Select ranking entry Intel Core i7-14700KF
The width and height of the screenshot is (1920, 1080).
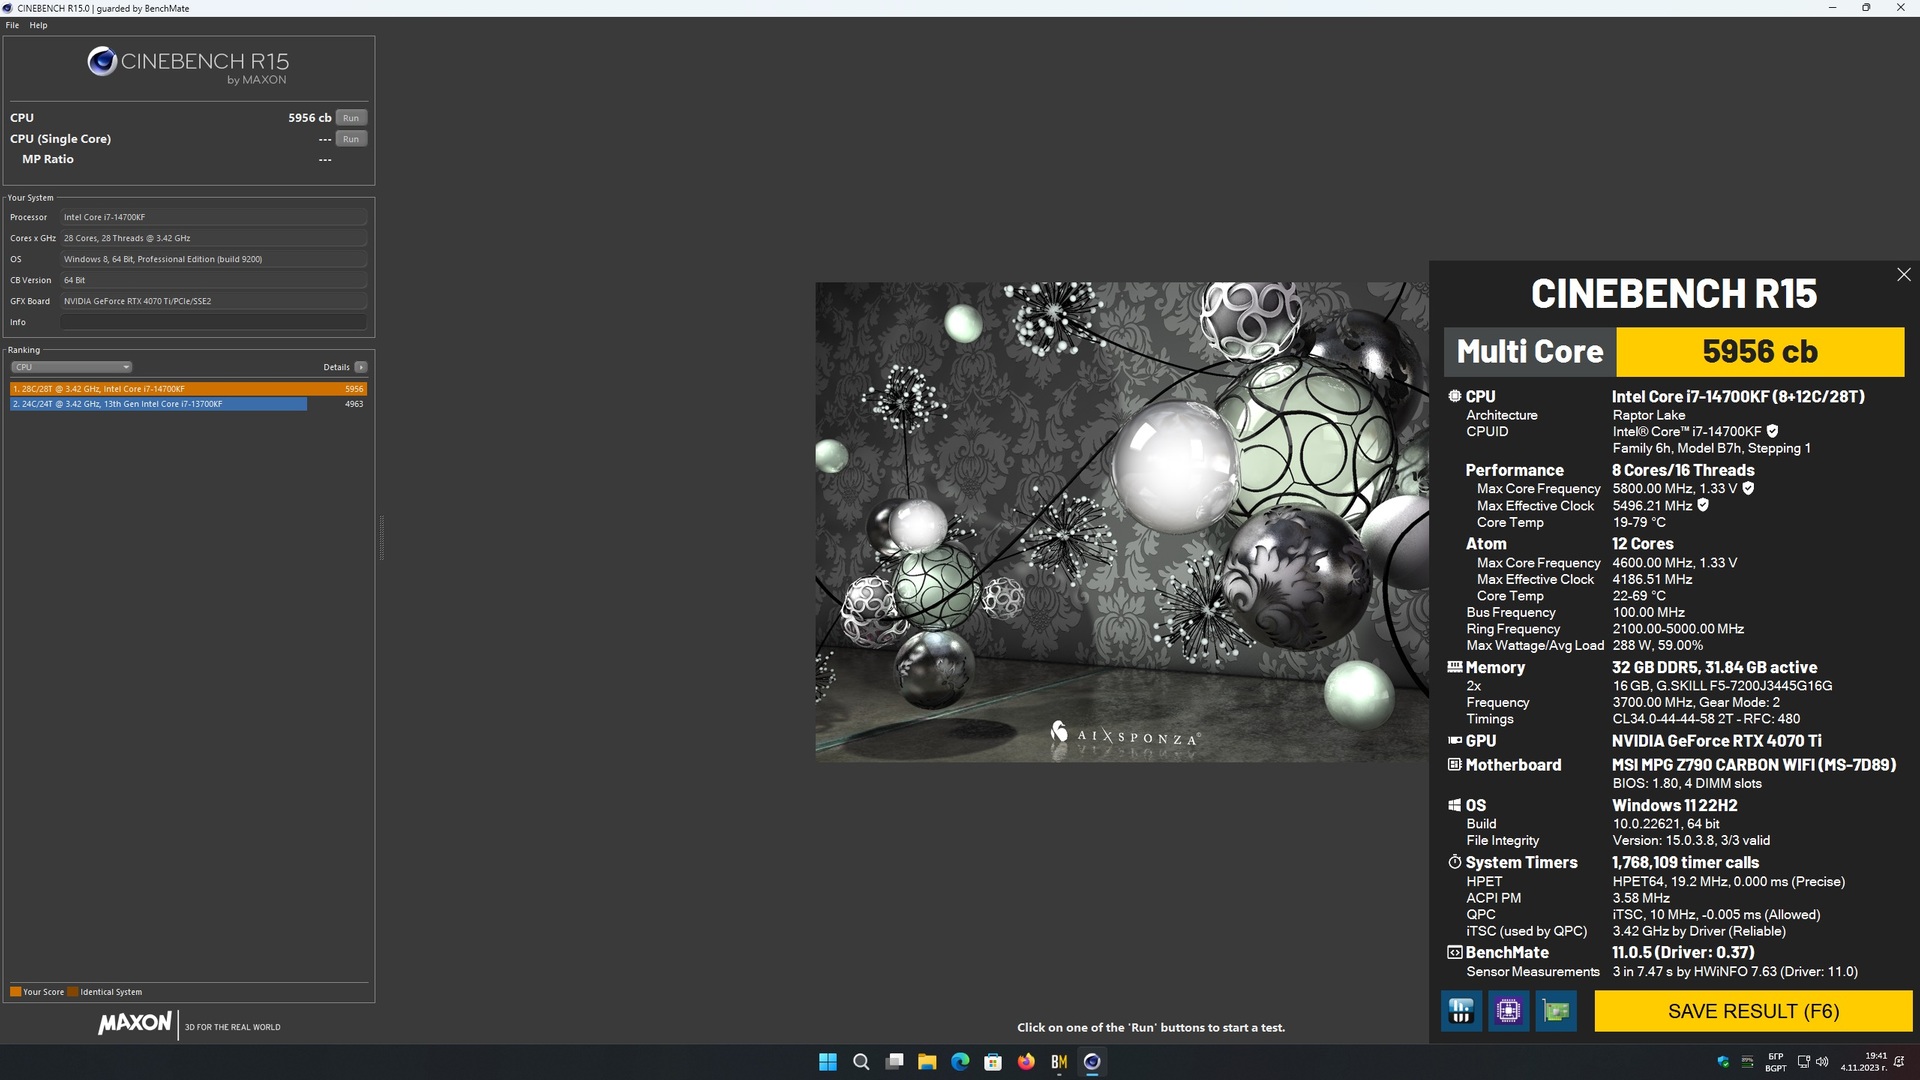point(188,389)
